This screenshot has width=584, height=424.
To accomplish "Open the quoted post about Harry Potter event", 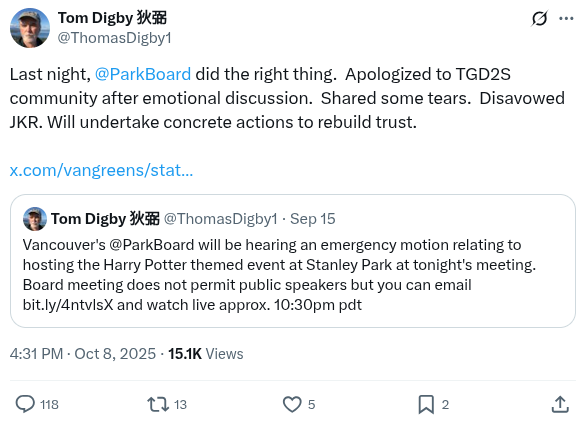I will point(293,261).
